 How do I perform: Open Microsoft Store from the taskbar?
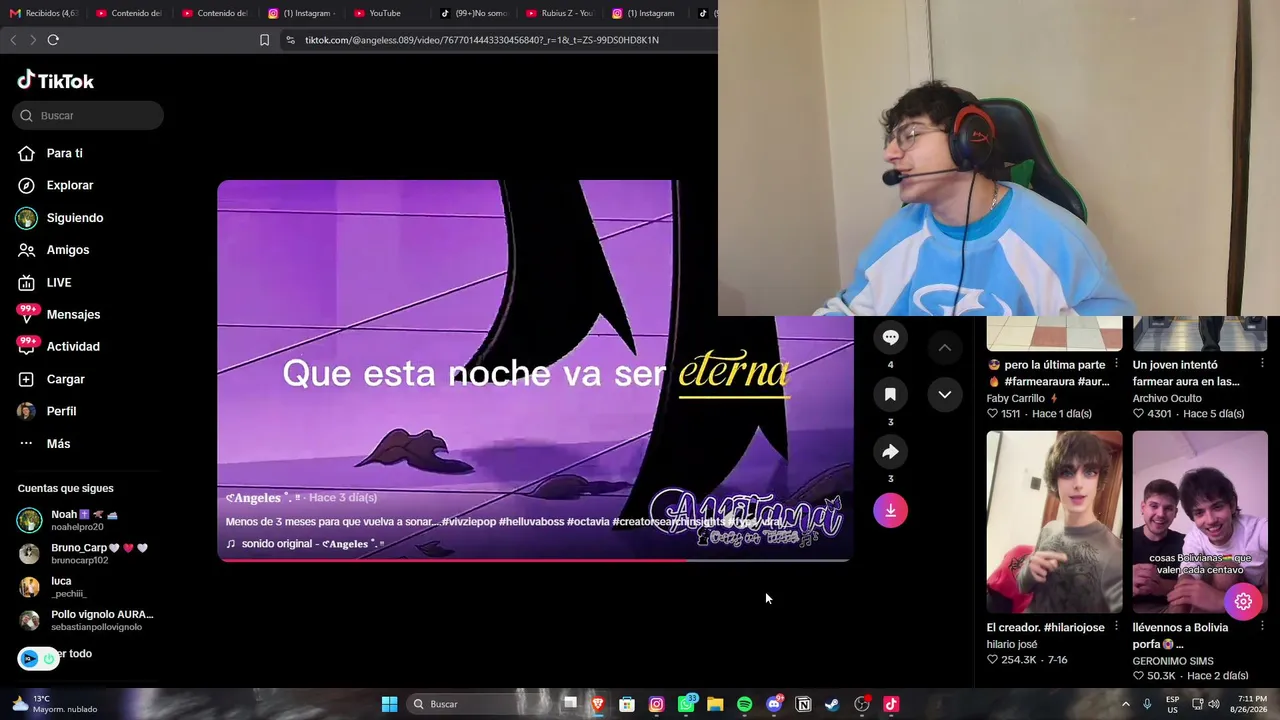[627, 704]
